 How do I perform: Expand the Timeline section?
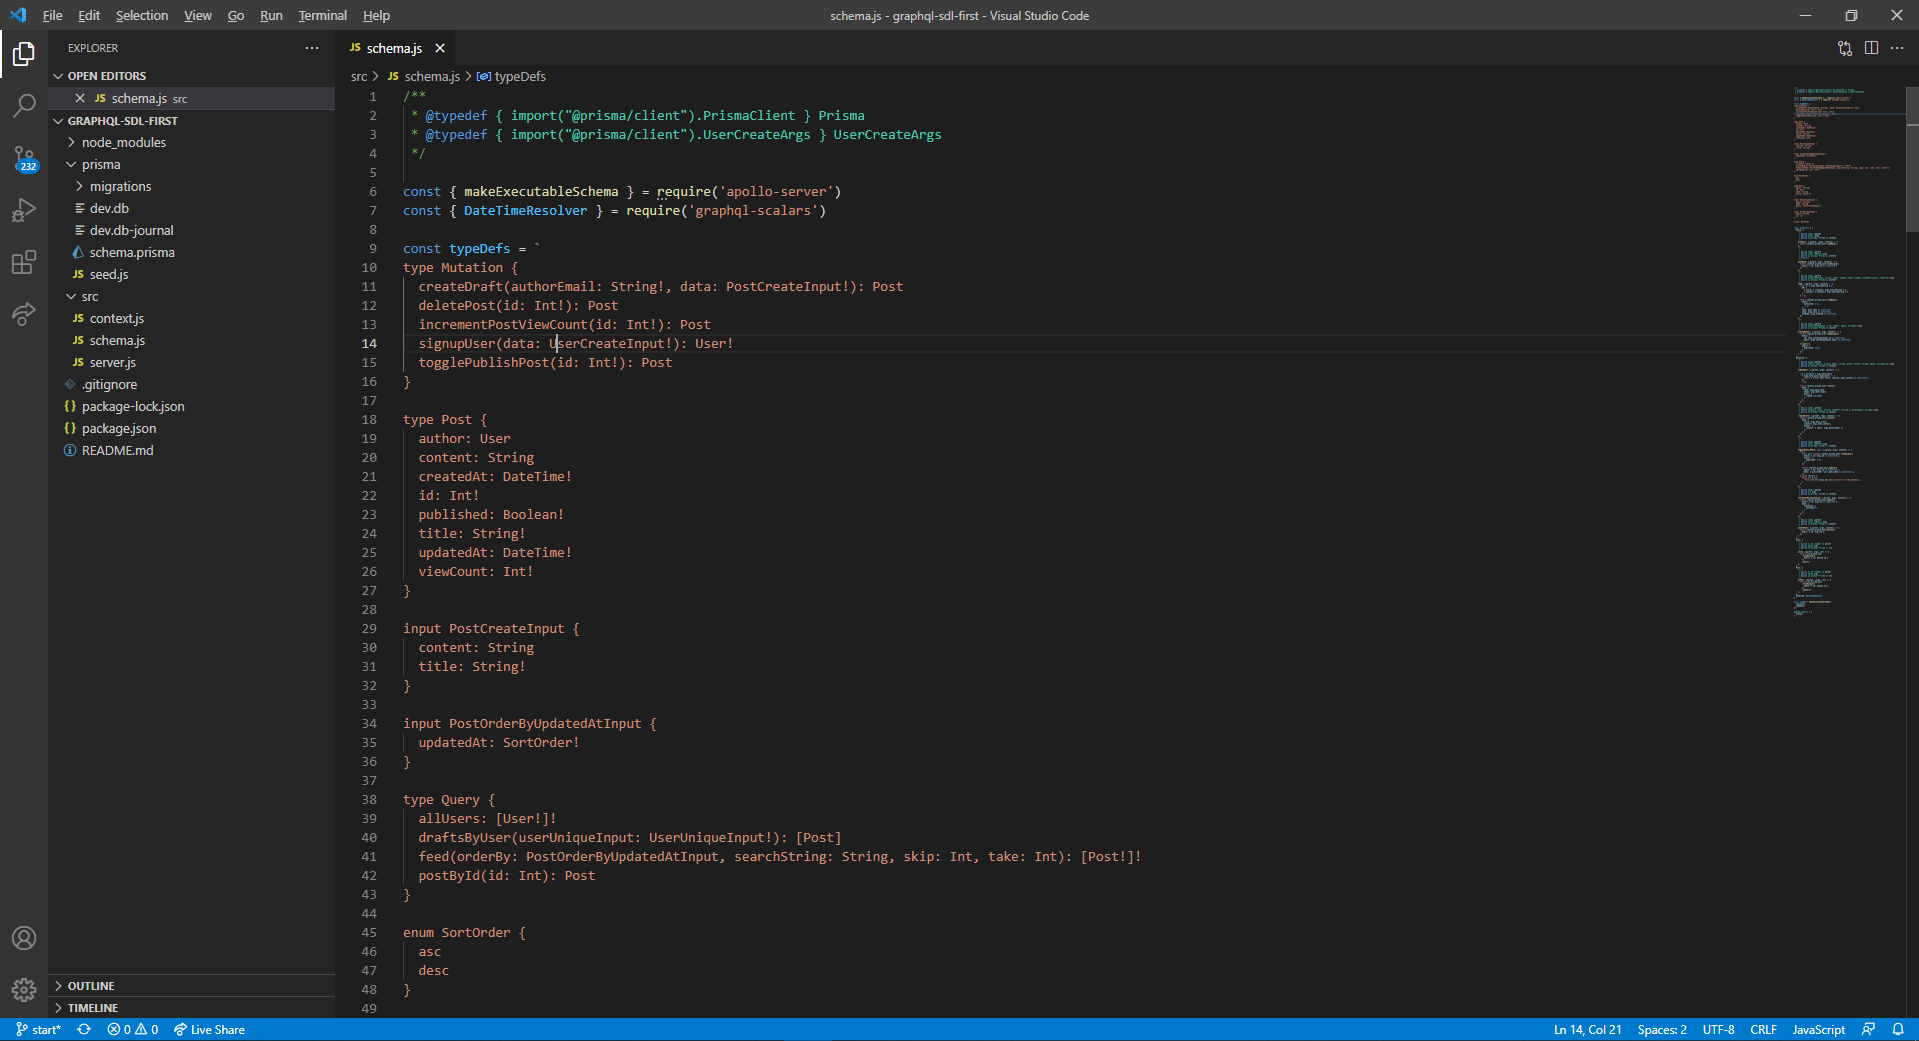[191, 1008]
